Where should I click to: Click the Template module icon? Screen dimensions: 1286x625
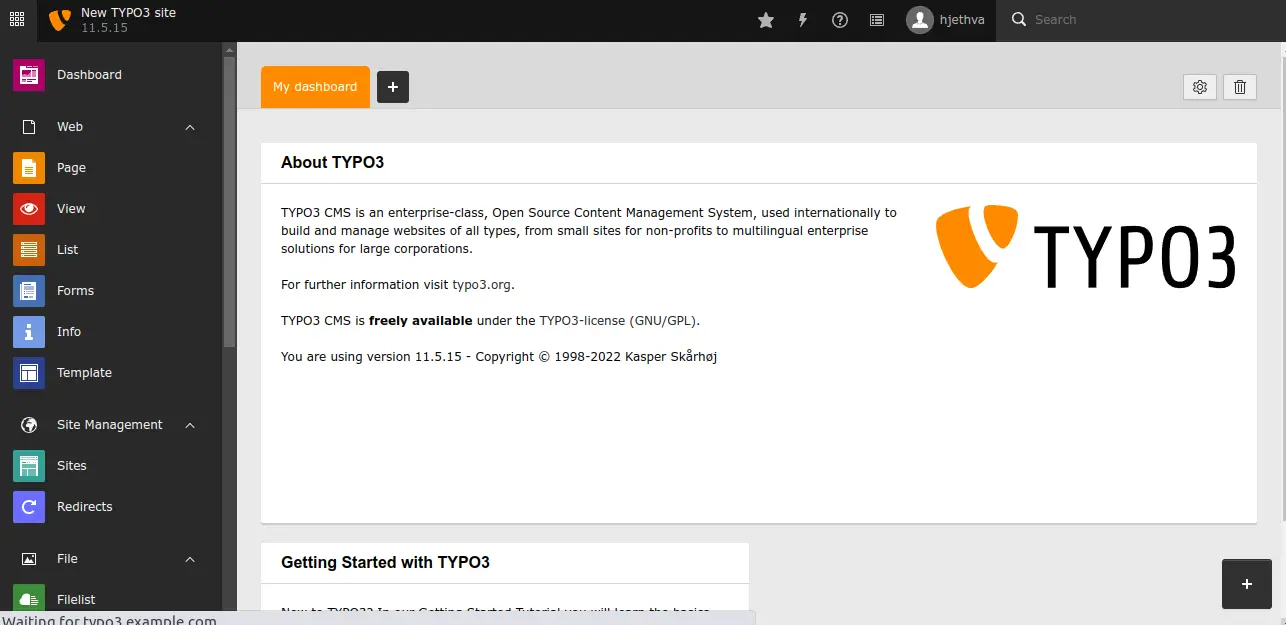pos(29,373)
